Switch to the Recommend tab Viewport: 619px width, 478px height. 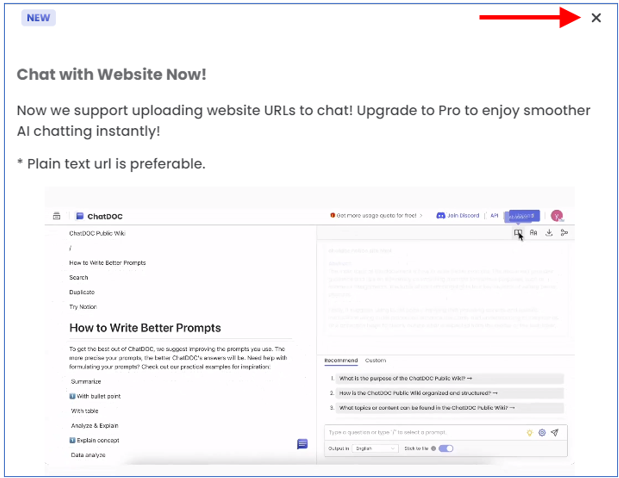pos(341,360)
